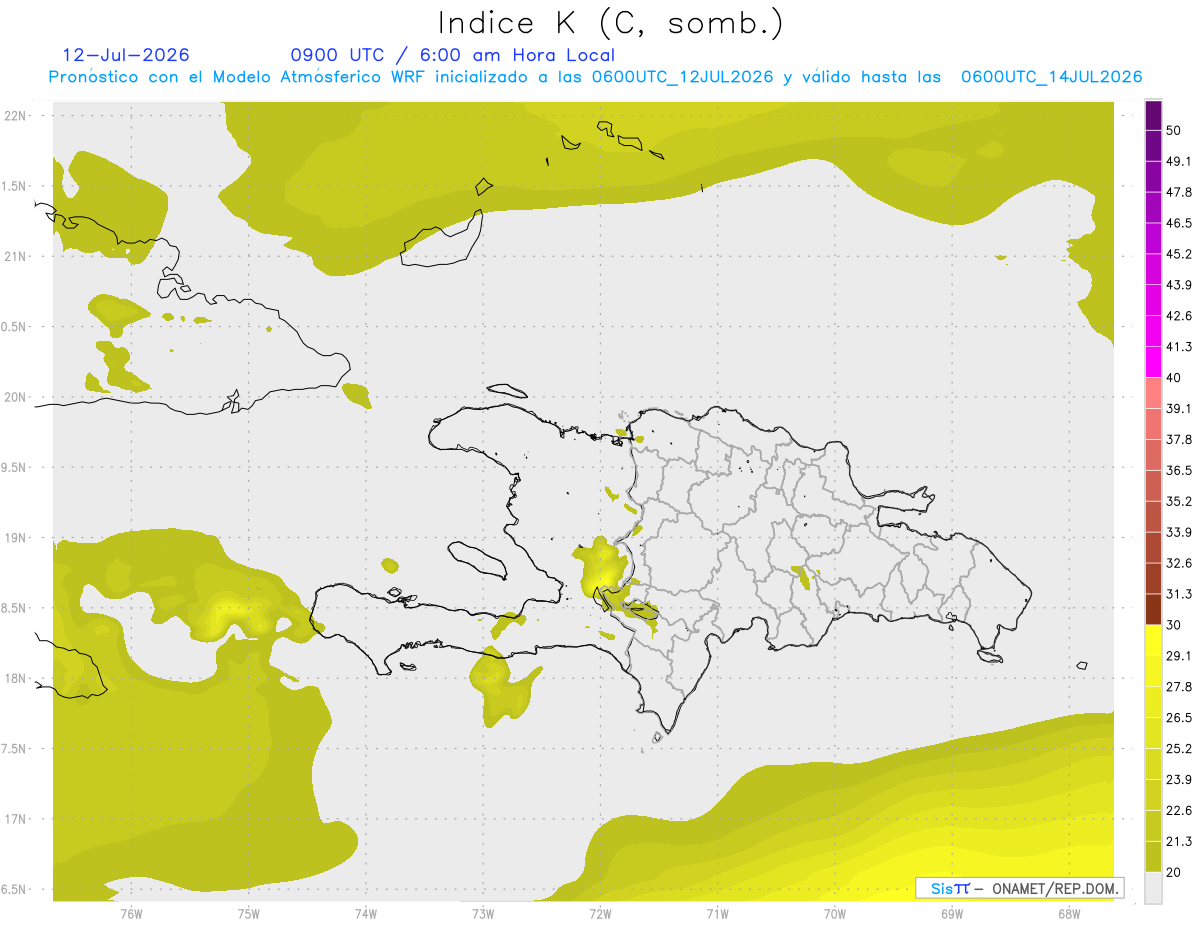Pick the bright yellow swatch between 29.1 and 30
The width and height of the screenshot is (1200, 927).
(x=1153, y=640)
